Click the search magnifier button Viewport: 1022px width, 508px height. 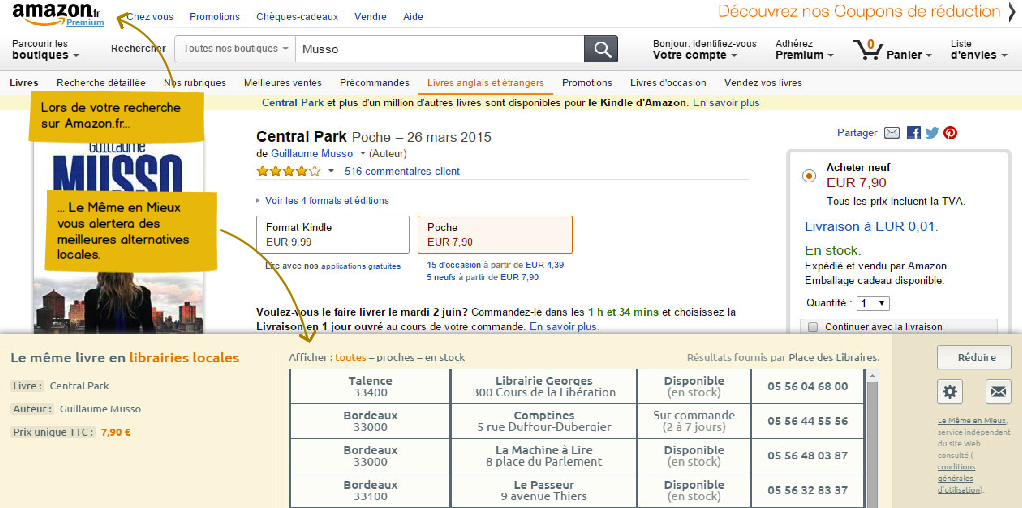(x=600, y=49)
